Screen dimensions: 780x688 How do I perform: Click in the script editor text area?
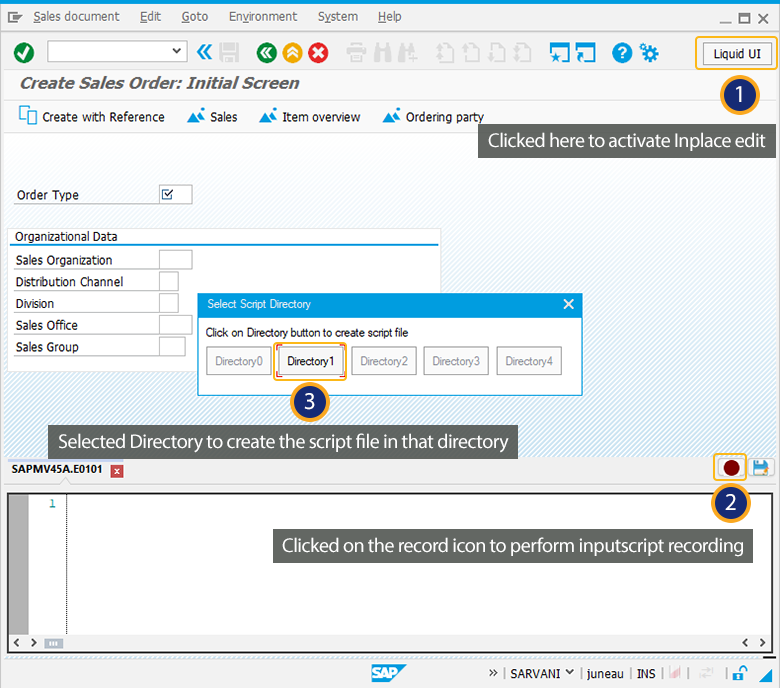tap(418, 565)
